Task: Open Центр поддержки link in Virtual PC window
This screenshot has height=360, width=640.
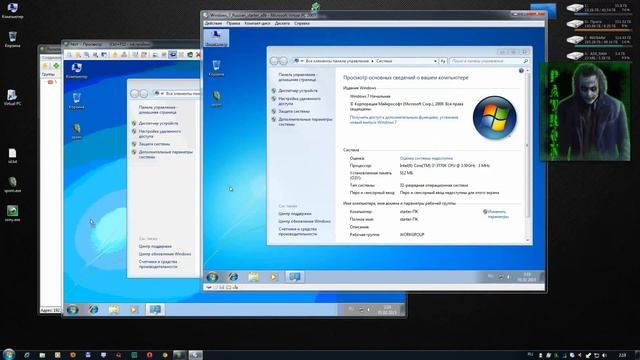Action: click(x=295, y=213)
